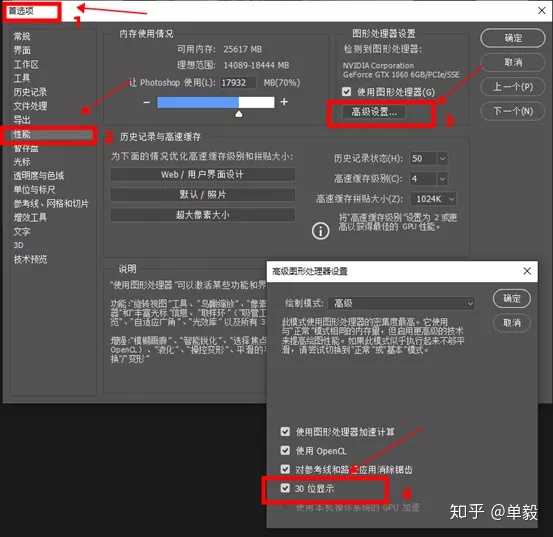Open 高级设置... button
Screen dimensions: 553x537
[374, 112]
